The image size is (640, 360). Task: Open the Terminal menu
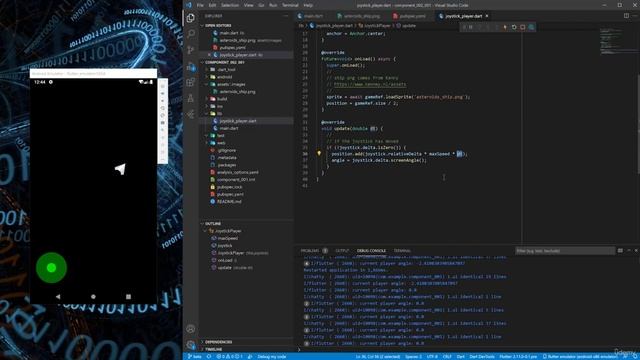tap(290, 5)
